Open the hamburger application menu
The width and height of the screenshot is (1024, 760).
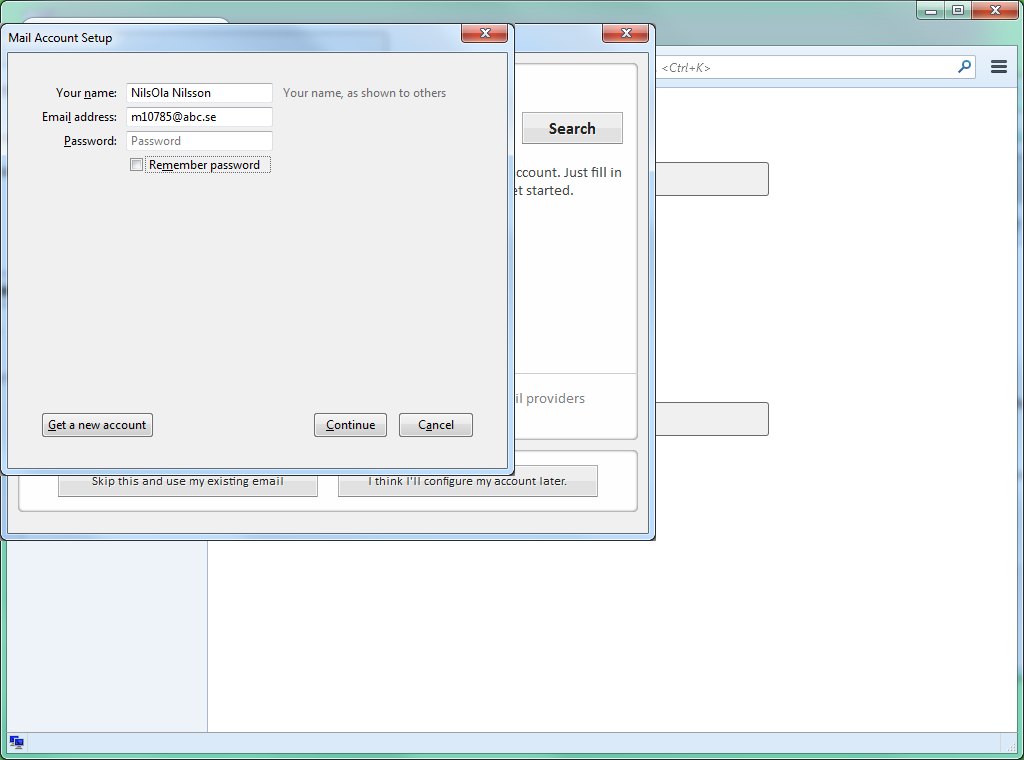point(998,67)
